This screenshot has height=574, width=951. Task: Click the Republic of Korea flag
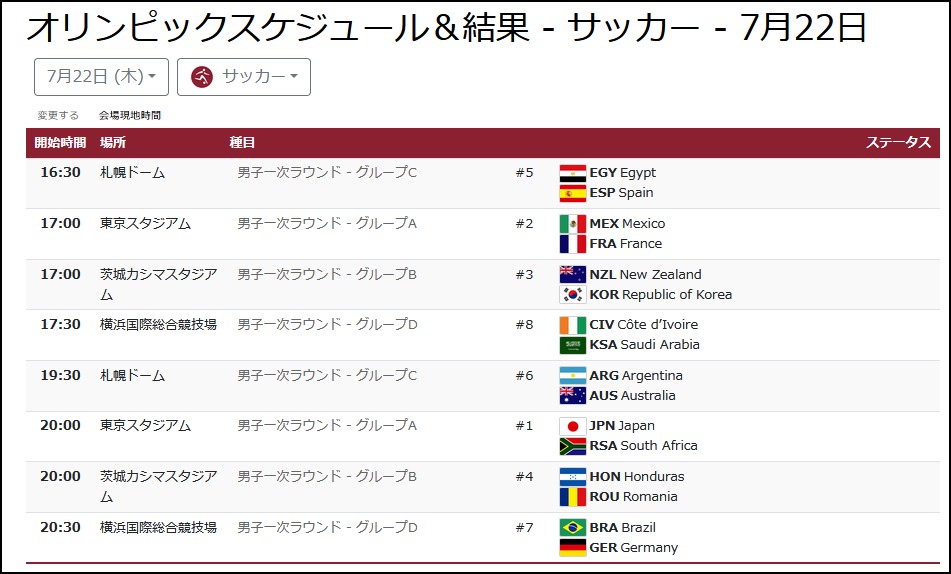coord(573,295)
